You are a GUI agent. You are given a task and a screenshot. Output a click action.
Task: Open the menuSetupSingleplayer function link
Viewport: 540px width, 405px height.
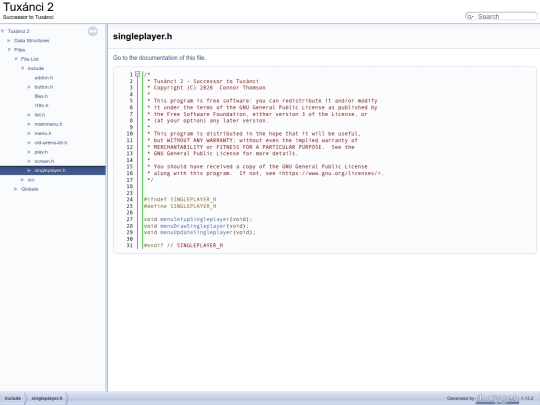coord(195,219)
